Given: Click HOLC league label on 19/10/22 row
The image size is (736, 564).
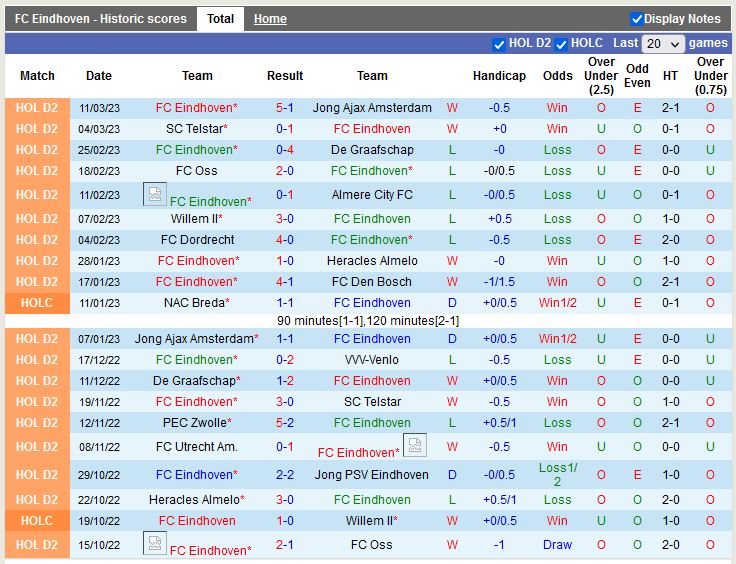Looking at the screenshot, I should coord(37,521).
